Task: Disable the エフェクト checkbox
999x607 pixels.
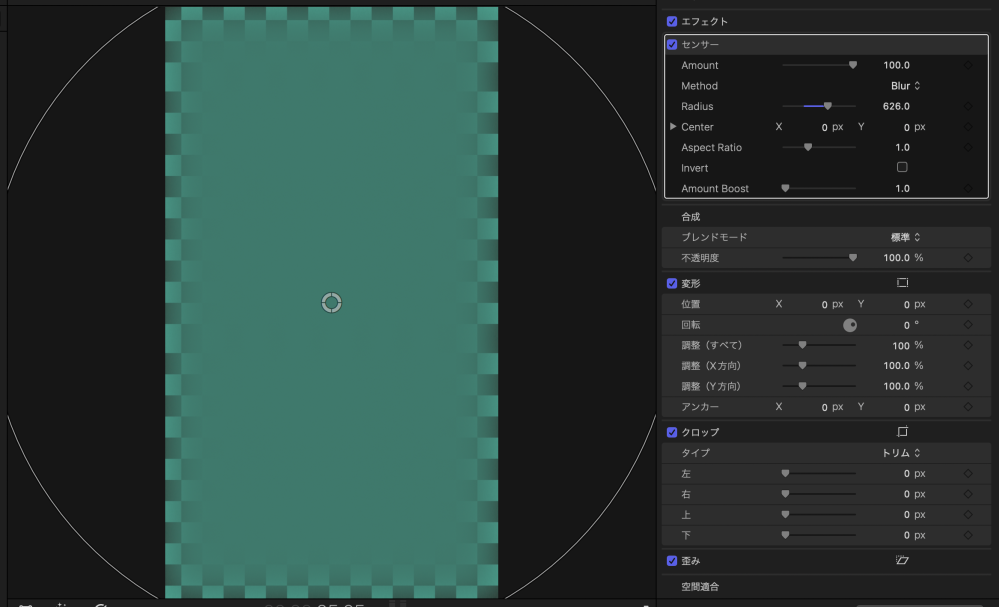Action: (x=672, y=21)
